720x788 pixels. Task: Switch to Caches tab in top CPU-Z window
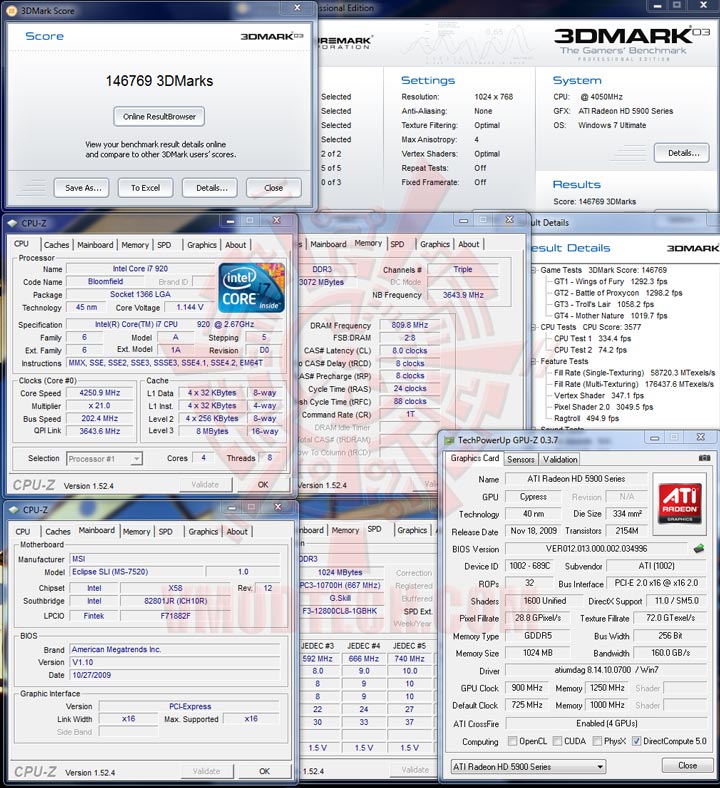[56, 245]
